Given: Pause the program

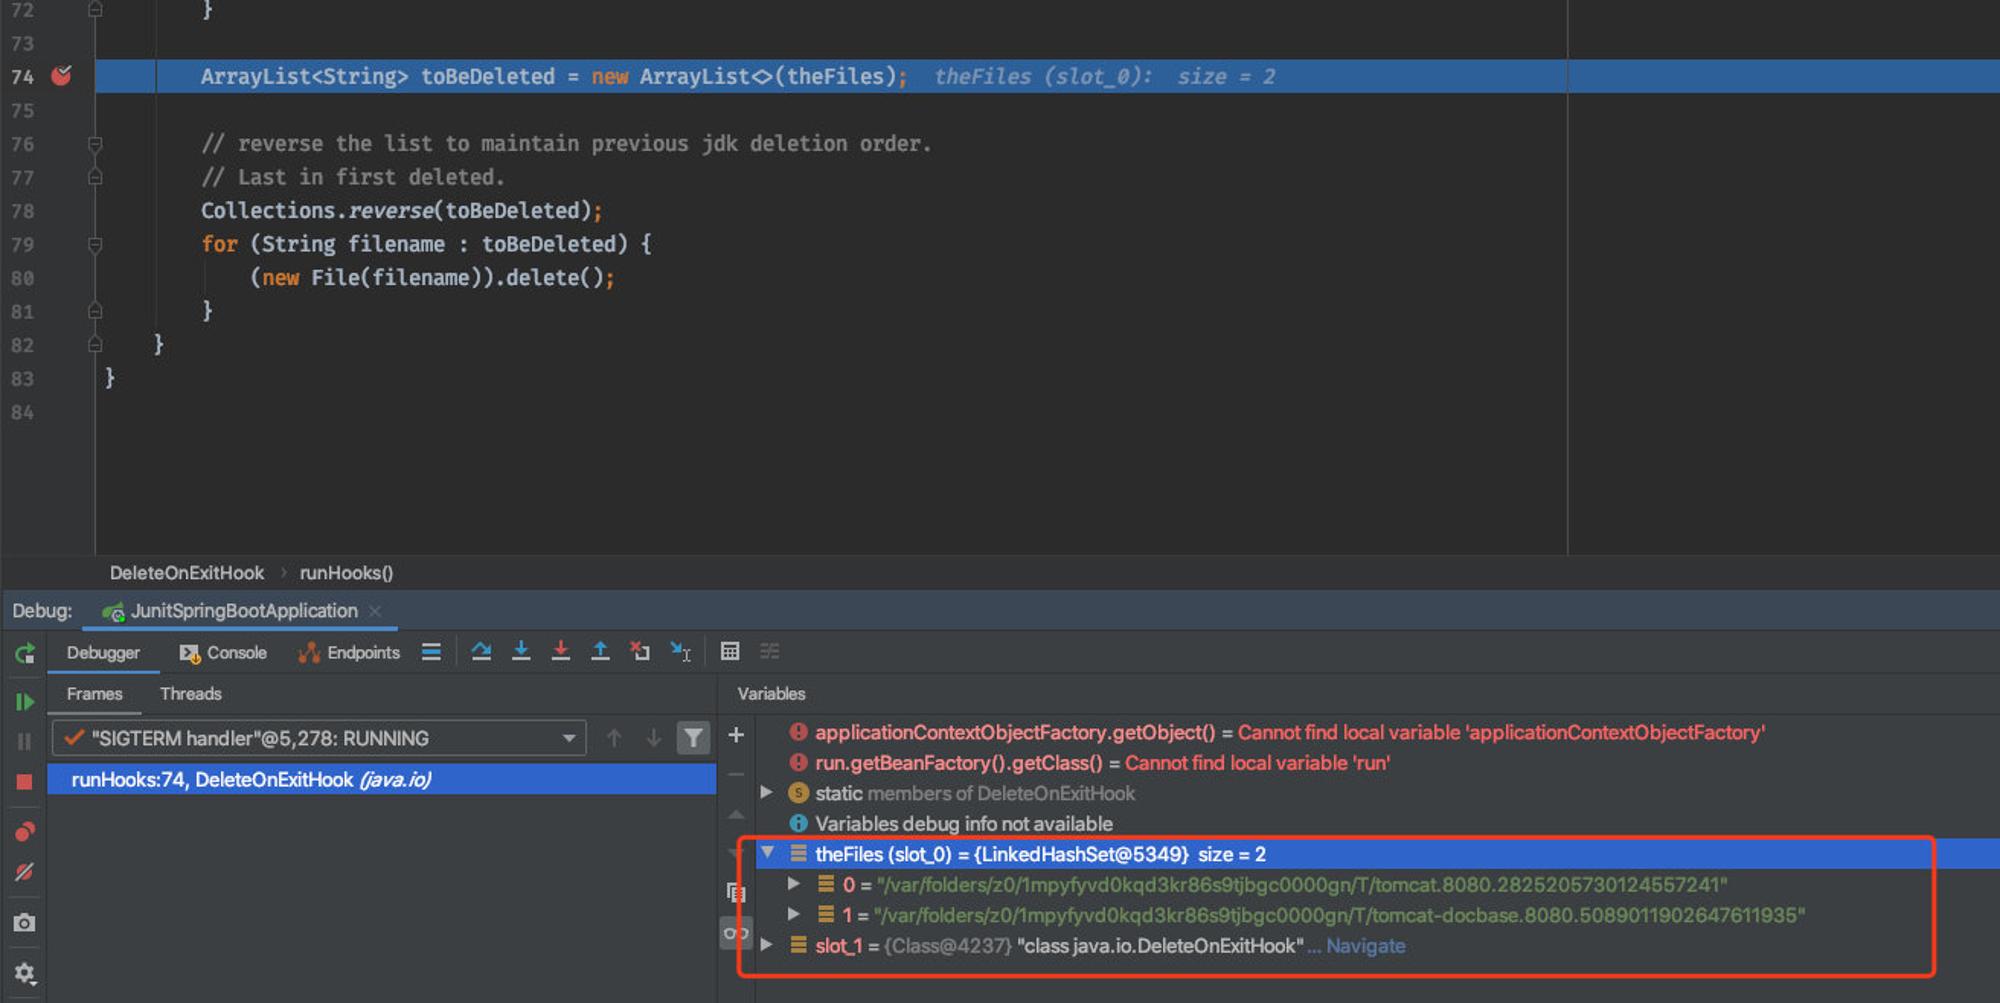Looking at the screenshot, I should coord(25,742).
